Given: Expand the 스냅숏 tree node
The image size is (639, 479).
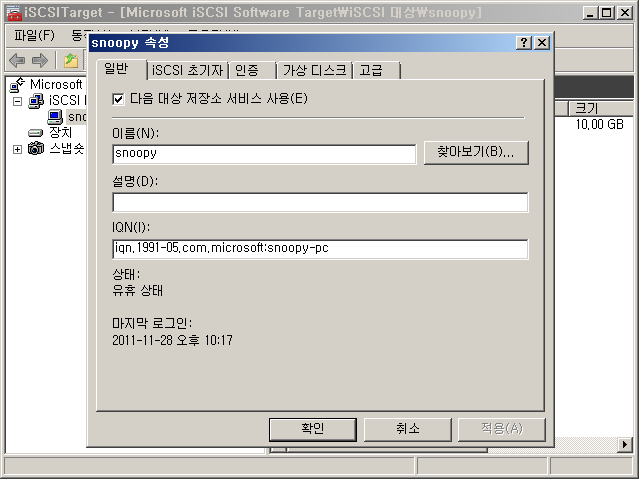Looking at the screenshot, I should pyautogui.click(x=17, y=149).
